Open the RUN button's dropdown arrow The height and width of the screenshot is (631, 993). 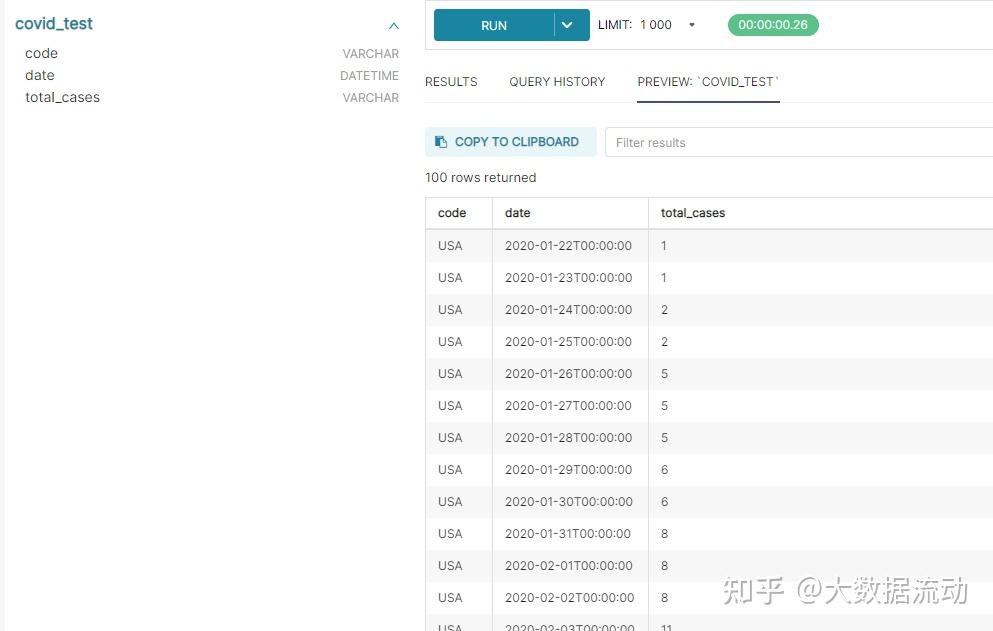pyautogui.click(x=567, y=24)
